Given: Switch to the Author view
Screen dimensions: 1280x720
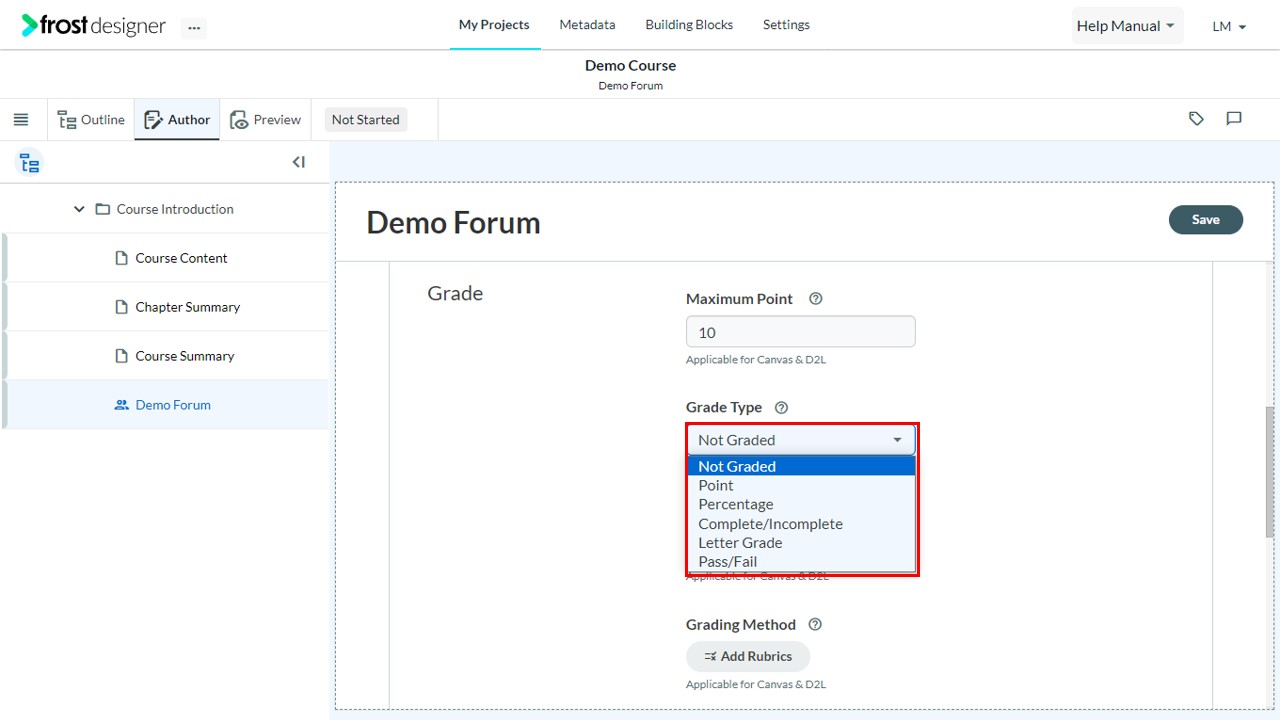Looking at the screenshot, I should [177, 120].
